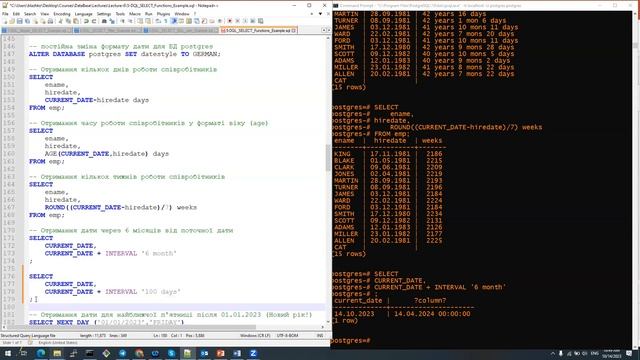Click the line 'ALTER DATABASE postgres SET datestyle TO GERMAN;'
Viewport: 640px width, 360px height.
click(x=124, y=54)
